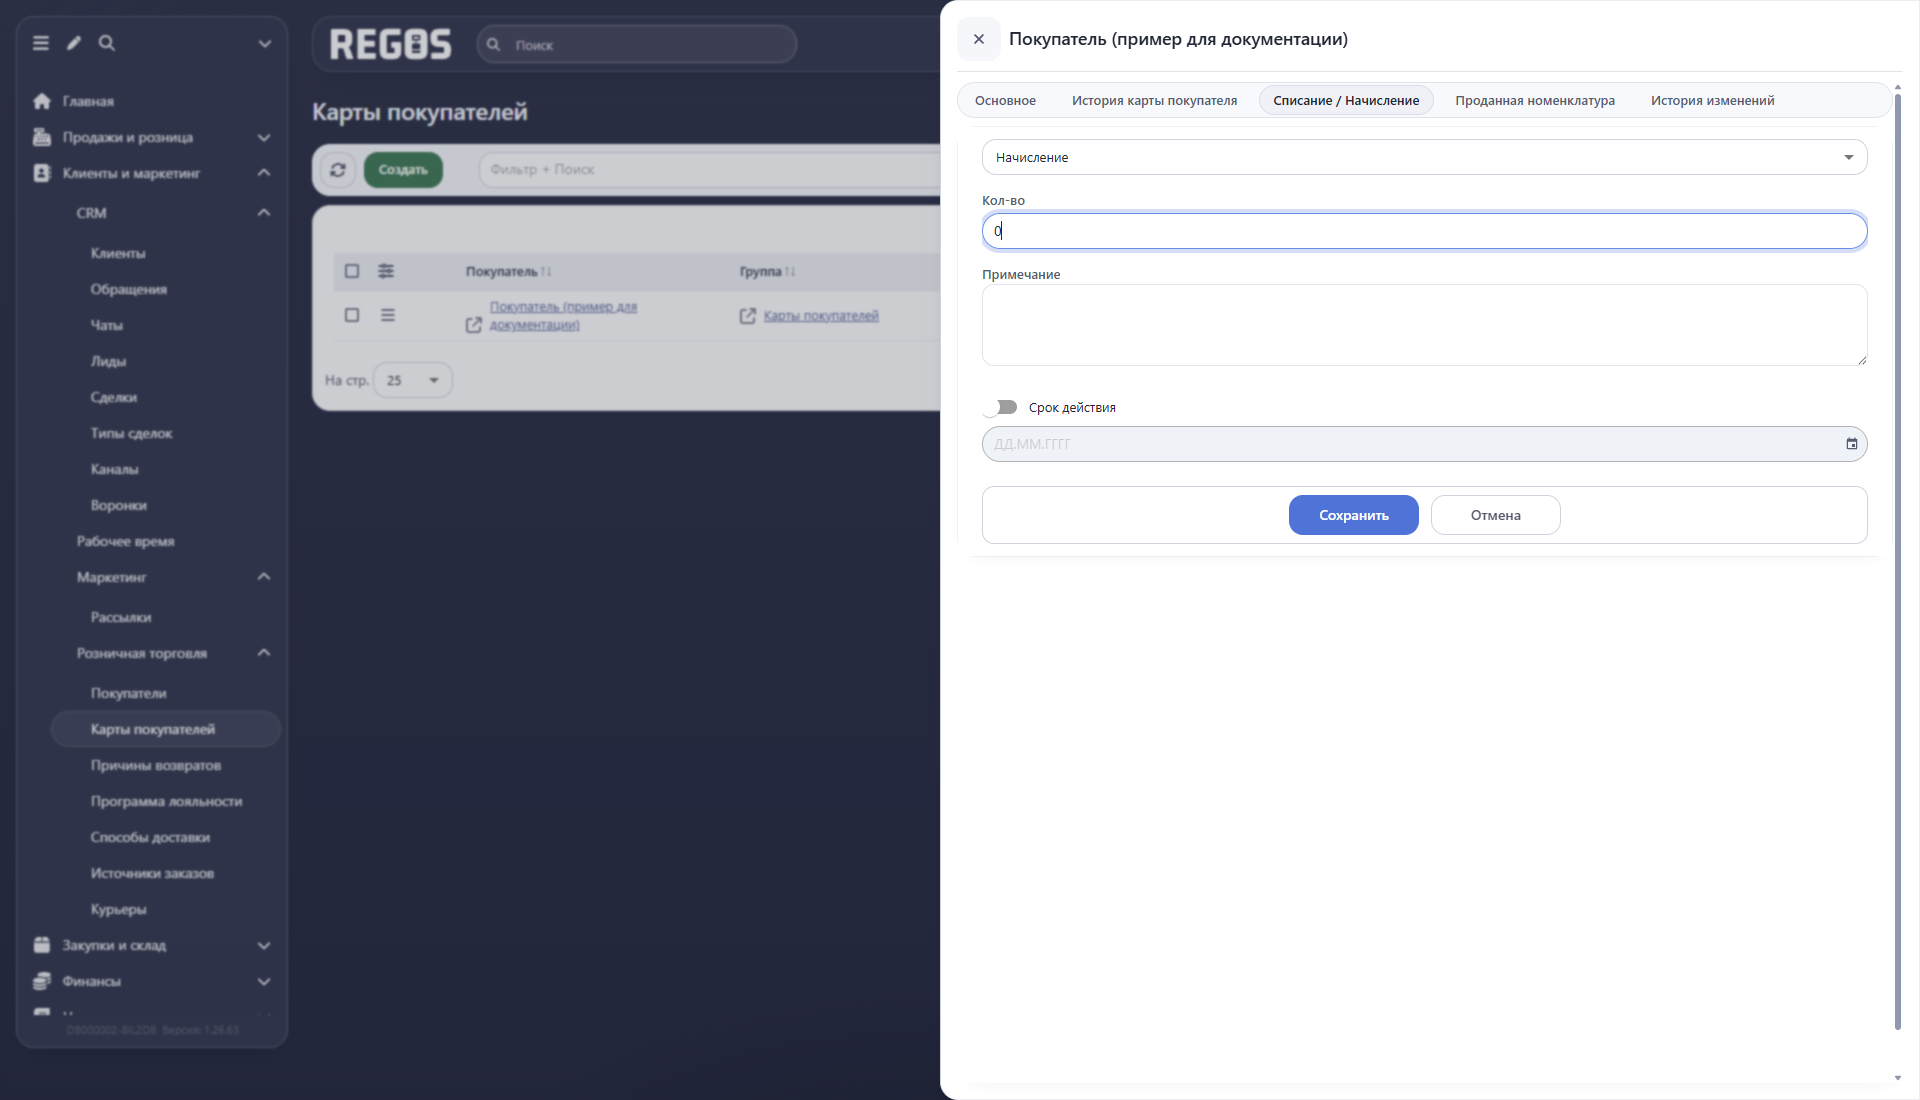1920x1100 pixels.
Task: Open the rows per page 25 dropdown
Action: [413, 380]
